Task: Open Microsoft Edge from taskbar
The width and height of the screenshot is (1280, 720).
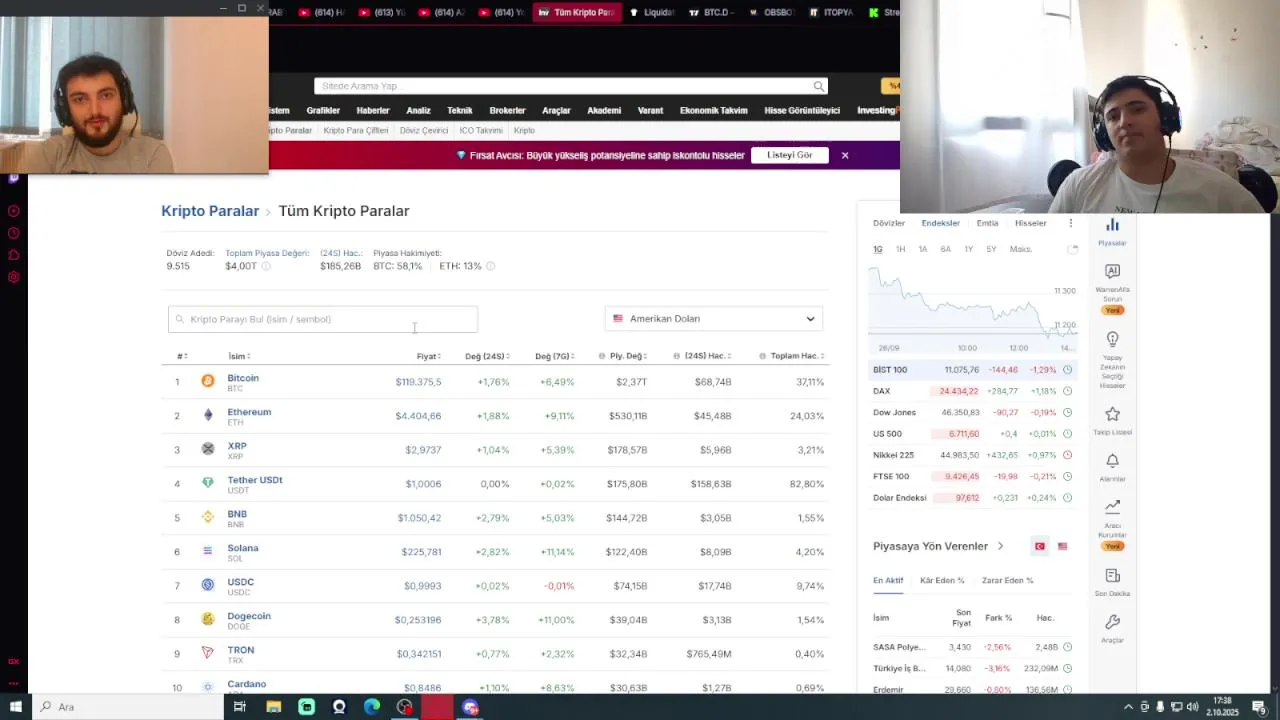Action: coord(372,707)
